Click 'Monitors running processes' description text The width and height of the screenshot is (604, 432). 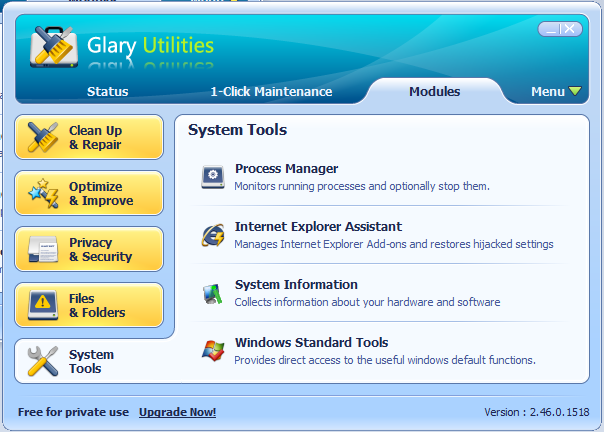point(362,186)
